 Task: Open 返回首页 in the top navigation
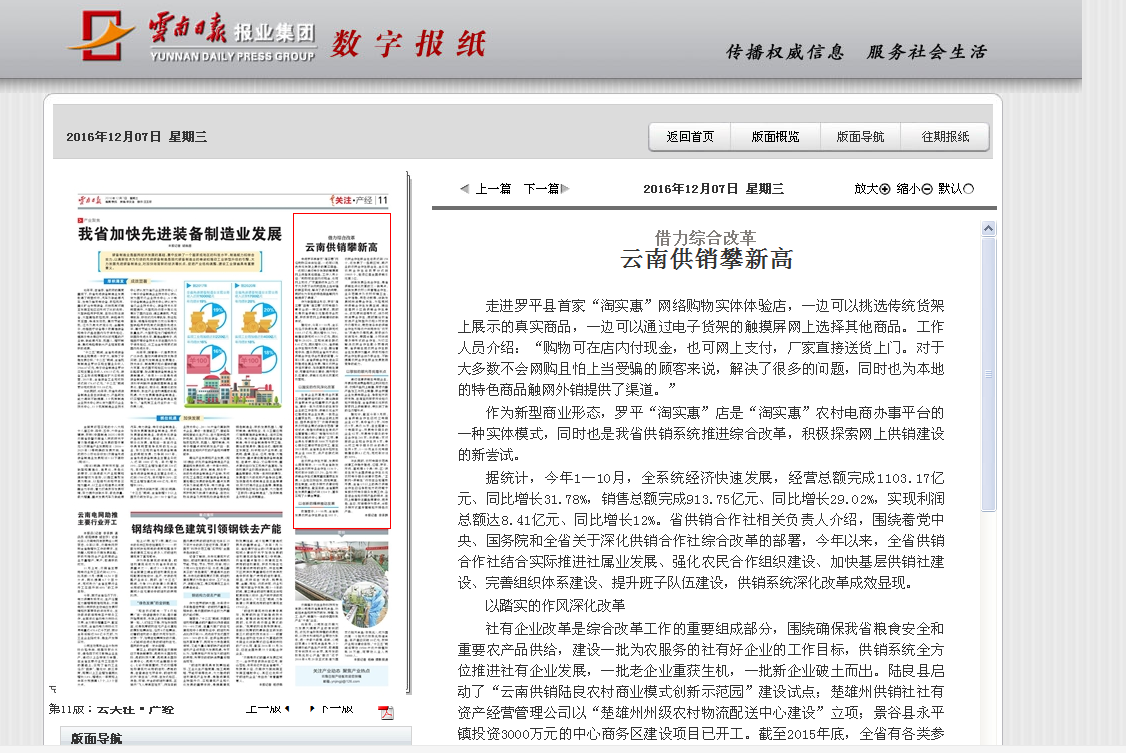click(690, 137)
